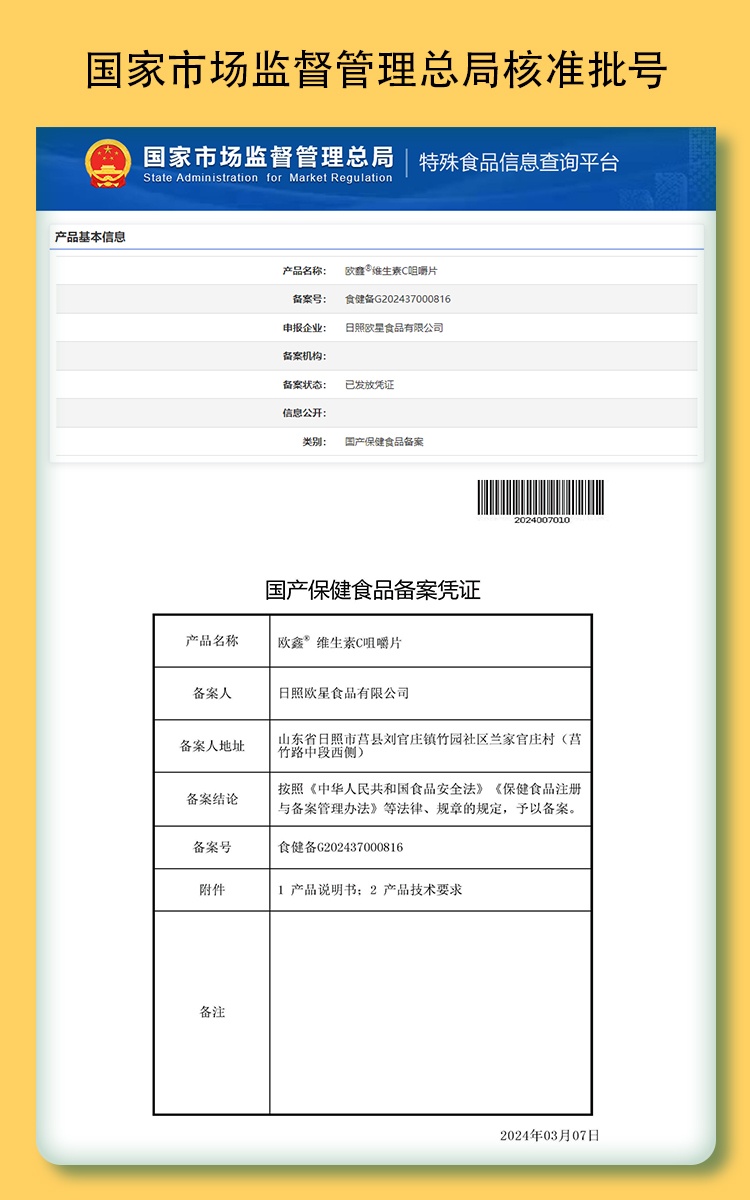Click the 国产保健食品备案凭证 certificate title
The height and width of the screenshot is (1200, 750).
(x=373, y=590)
